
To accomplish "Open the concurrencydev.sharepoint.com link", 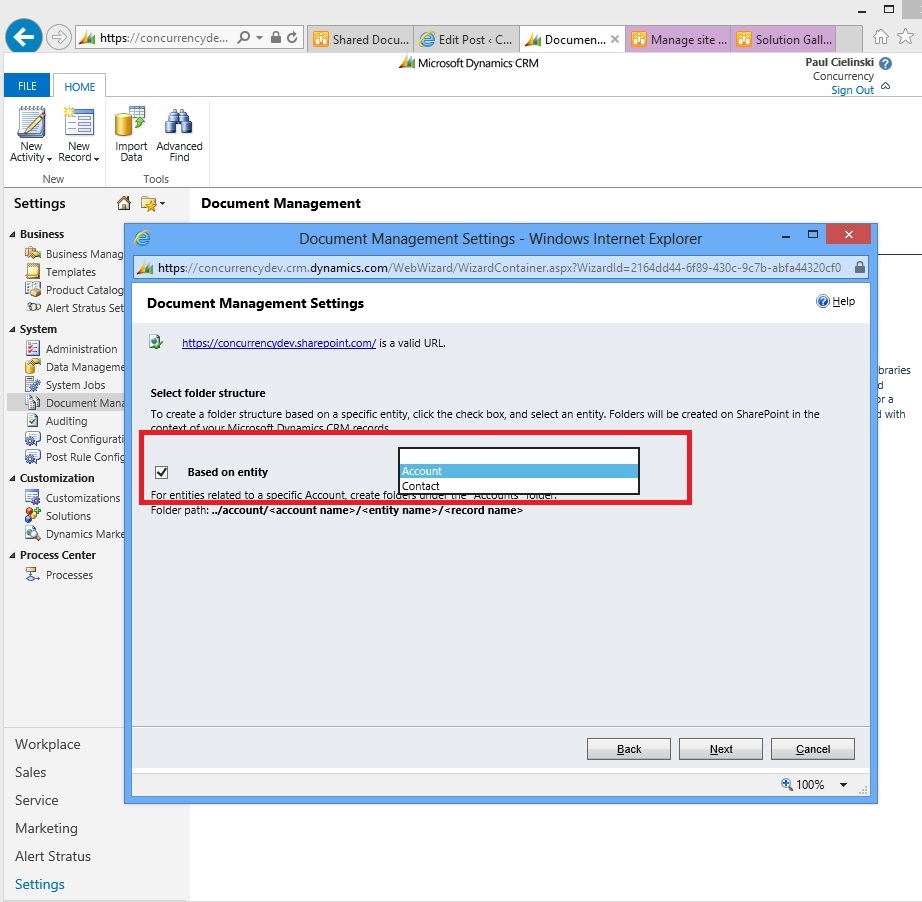I will 279,343.
